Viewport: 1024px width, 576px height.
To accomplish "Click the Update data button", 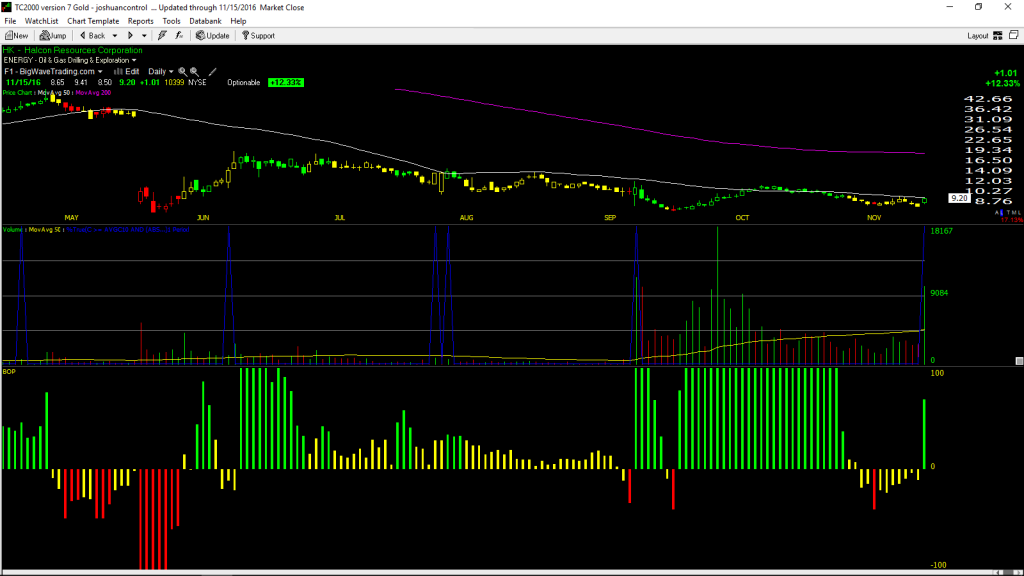I will [x=213, y=36].
